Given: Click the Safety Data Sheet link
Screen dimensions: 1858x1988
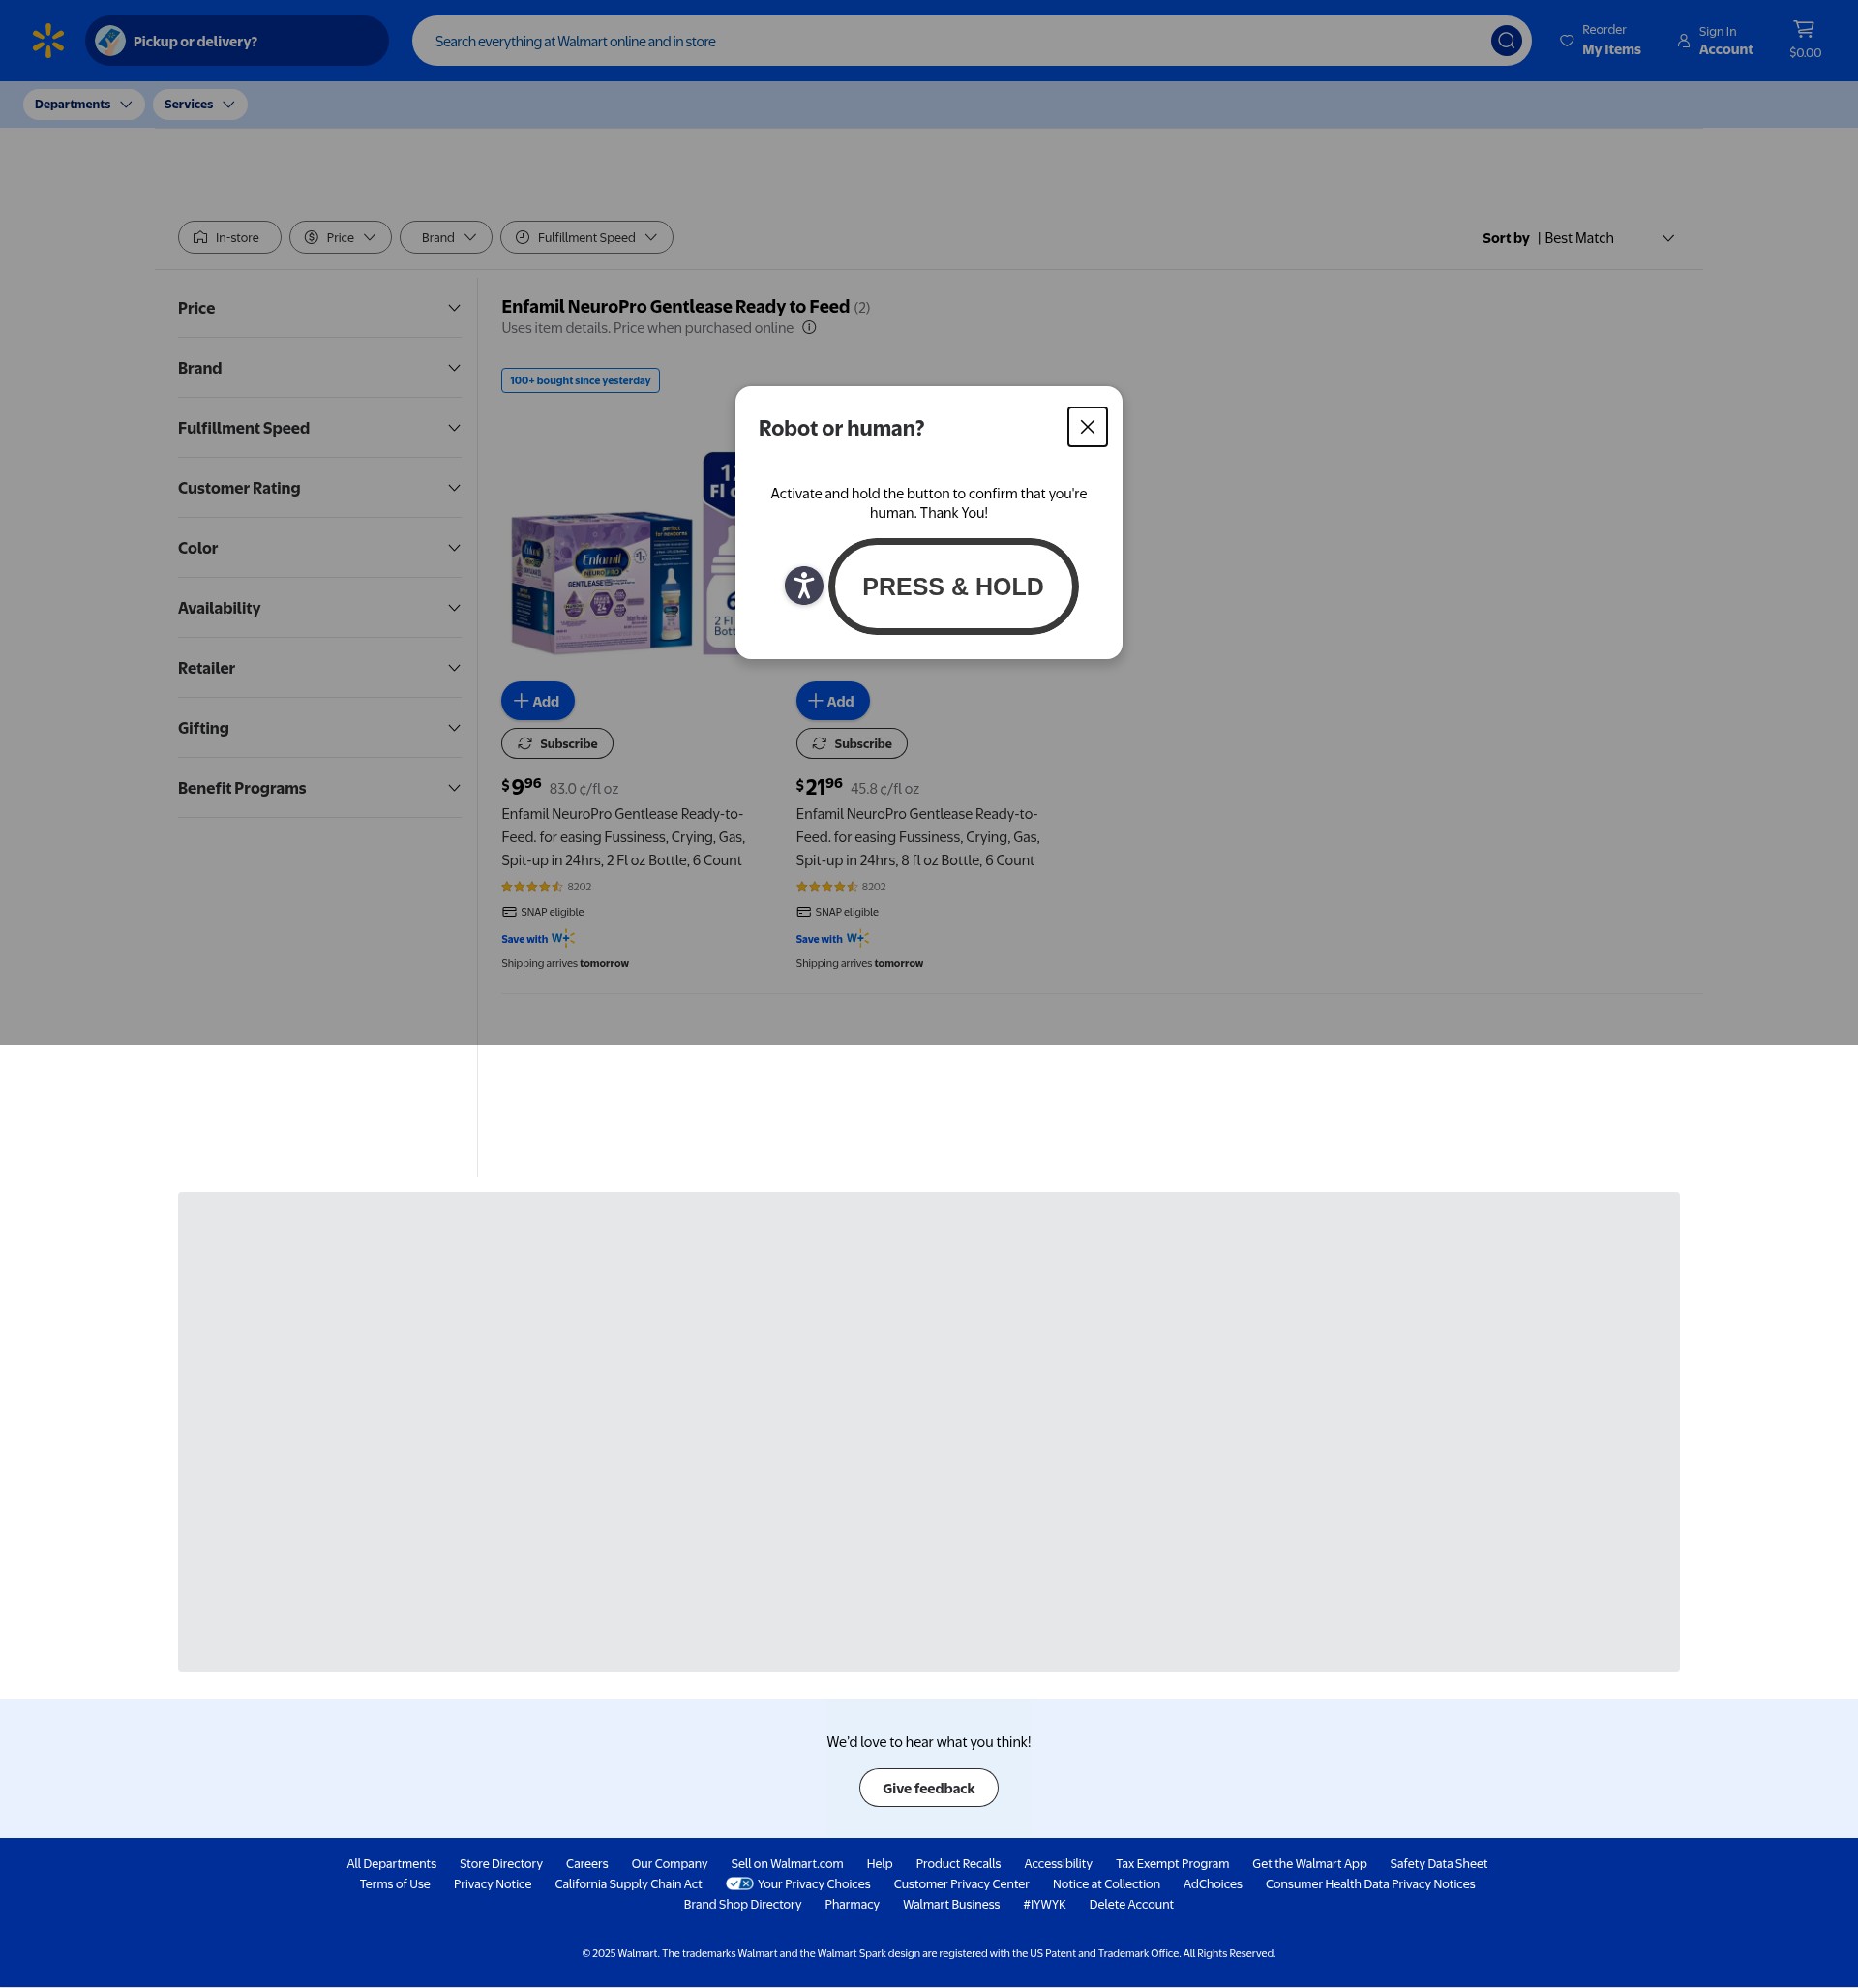Looking at the screenshot, I should pos(1438,1864).
